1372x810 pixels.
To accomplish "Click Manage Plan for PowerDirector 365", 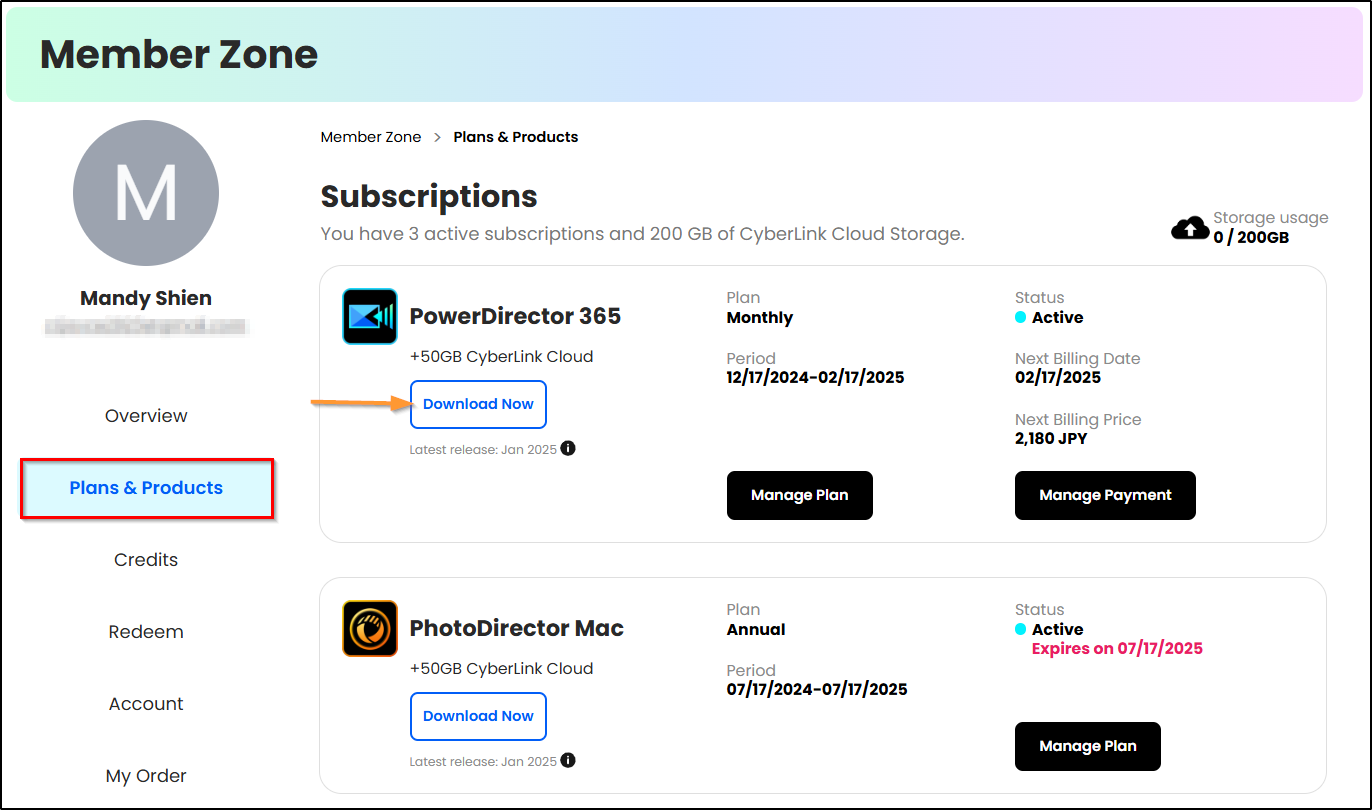I will (799, 495).
